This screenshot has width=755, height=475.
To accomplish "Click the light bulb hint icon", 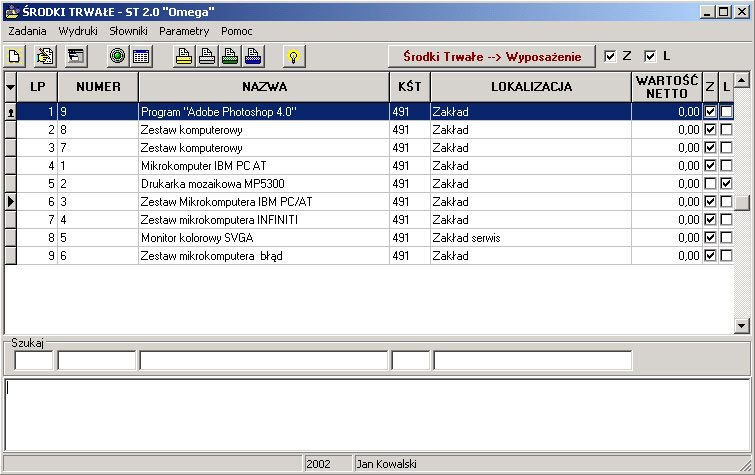I will point(292,56).
